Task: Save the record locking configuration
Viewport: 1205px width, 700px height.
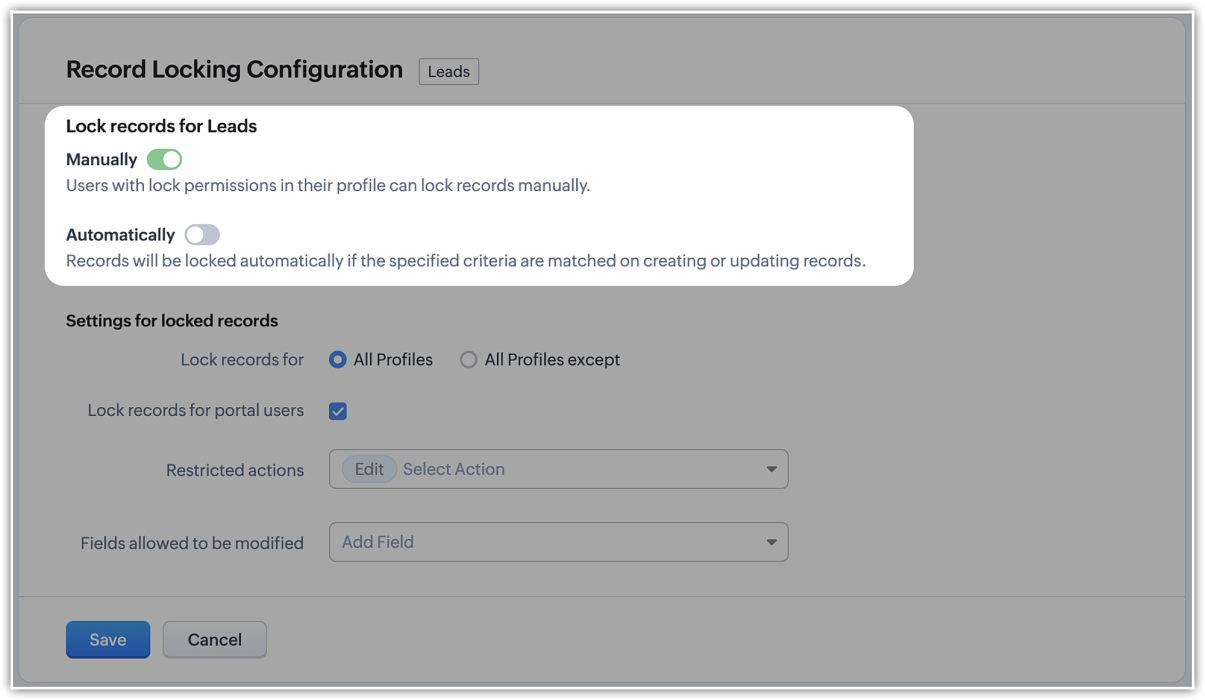Action: pyautogui.click(x=107, y=639)
